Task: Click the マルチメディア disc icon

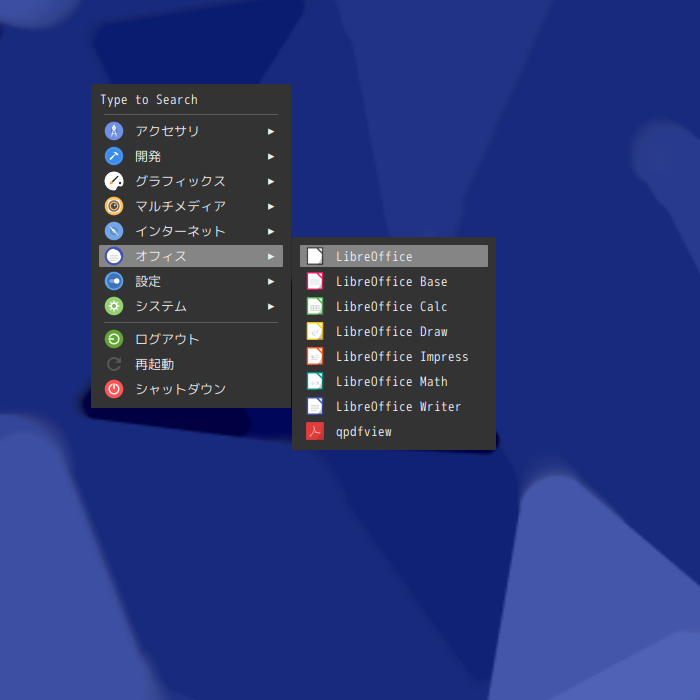Action: (114, 206)
